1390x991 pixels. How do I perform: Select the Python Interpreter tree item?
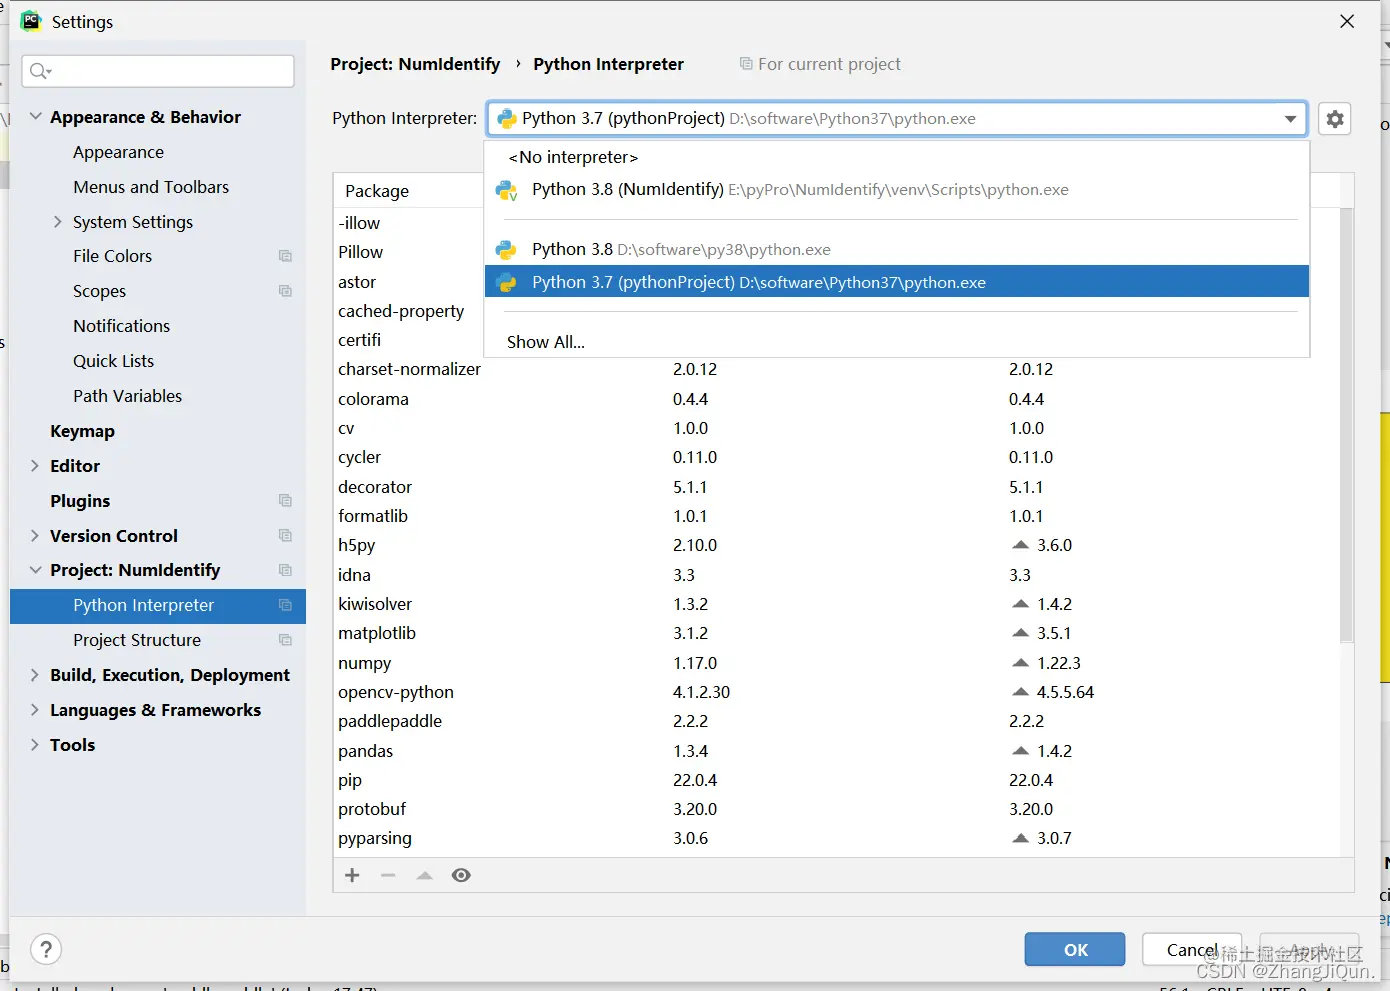[x=158, y=605]
